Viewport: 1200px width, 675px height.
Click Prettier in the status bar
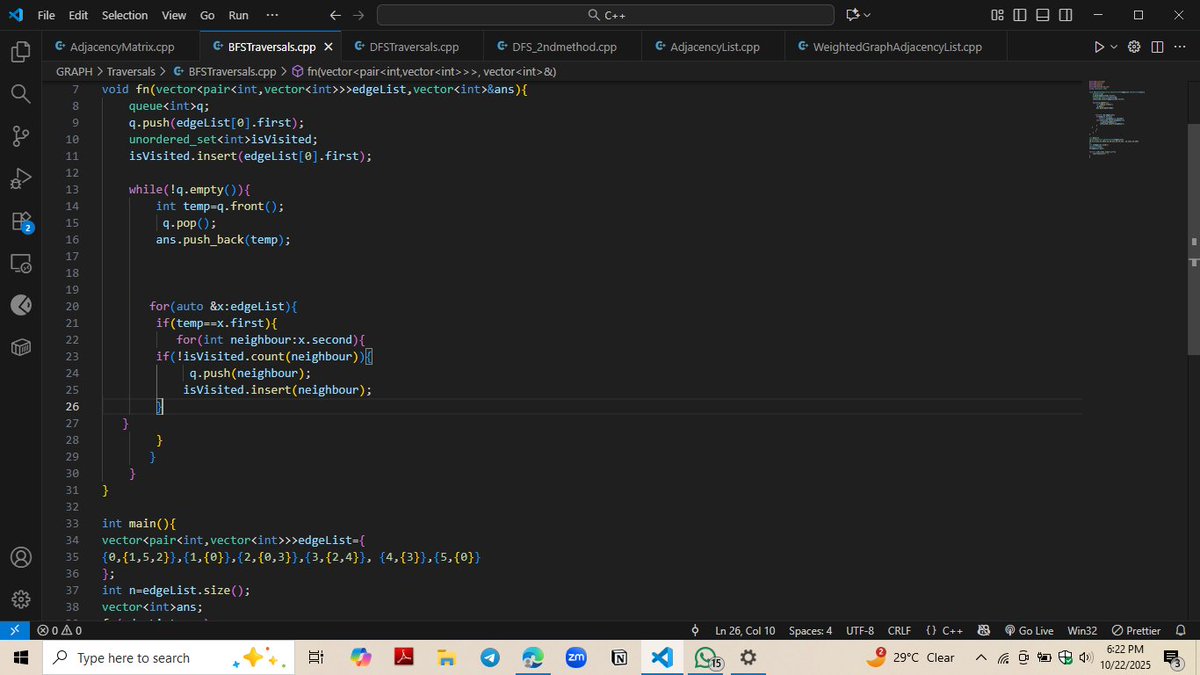(1136, 630)
